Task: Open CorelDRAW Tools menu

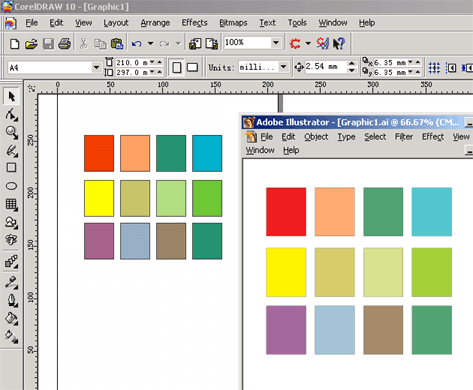Action: [x=297, y=23]
